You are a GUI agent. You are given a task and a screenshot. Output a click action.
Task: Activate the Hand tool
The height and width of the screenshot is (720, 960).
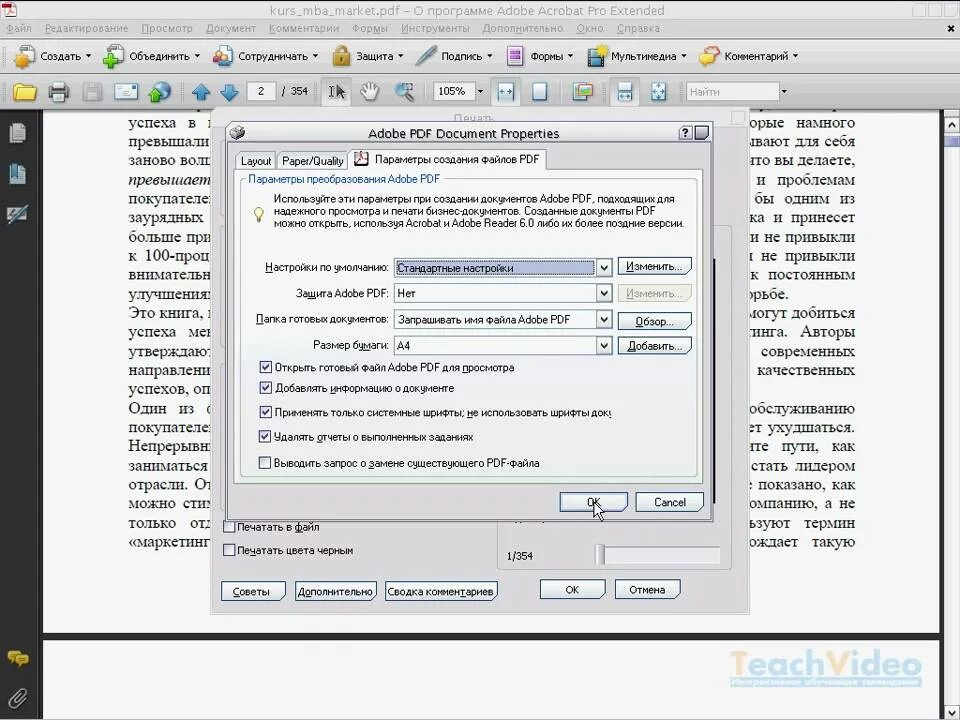[x=369, y=92]
